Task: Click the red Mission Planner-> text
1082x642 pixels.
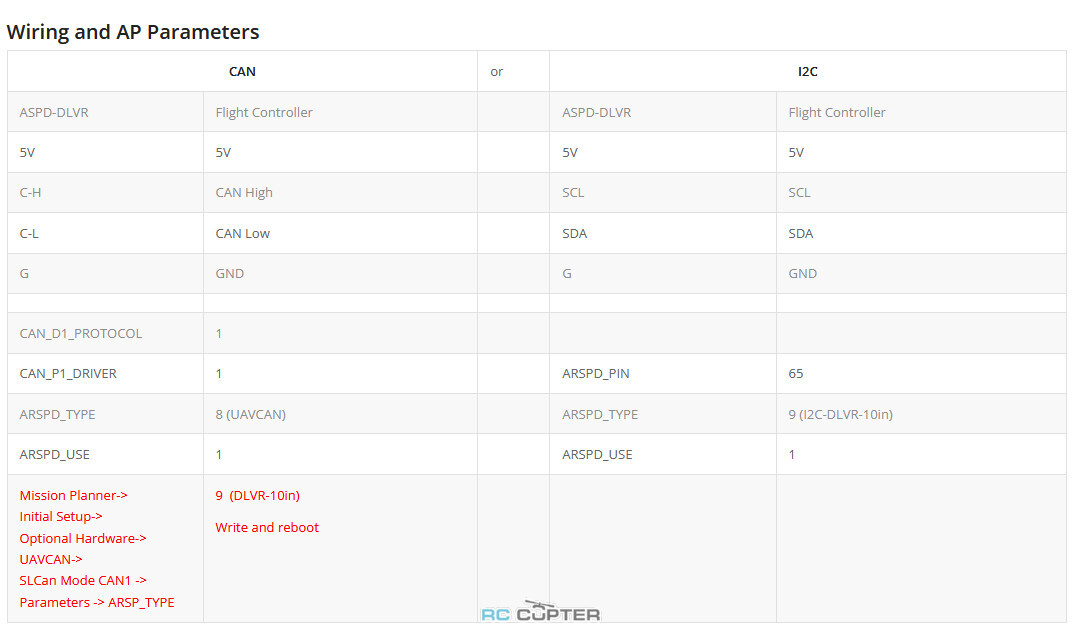Action: point(73,495)
